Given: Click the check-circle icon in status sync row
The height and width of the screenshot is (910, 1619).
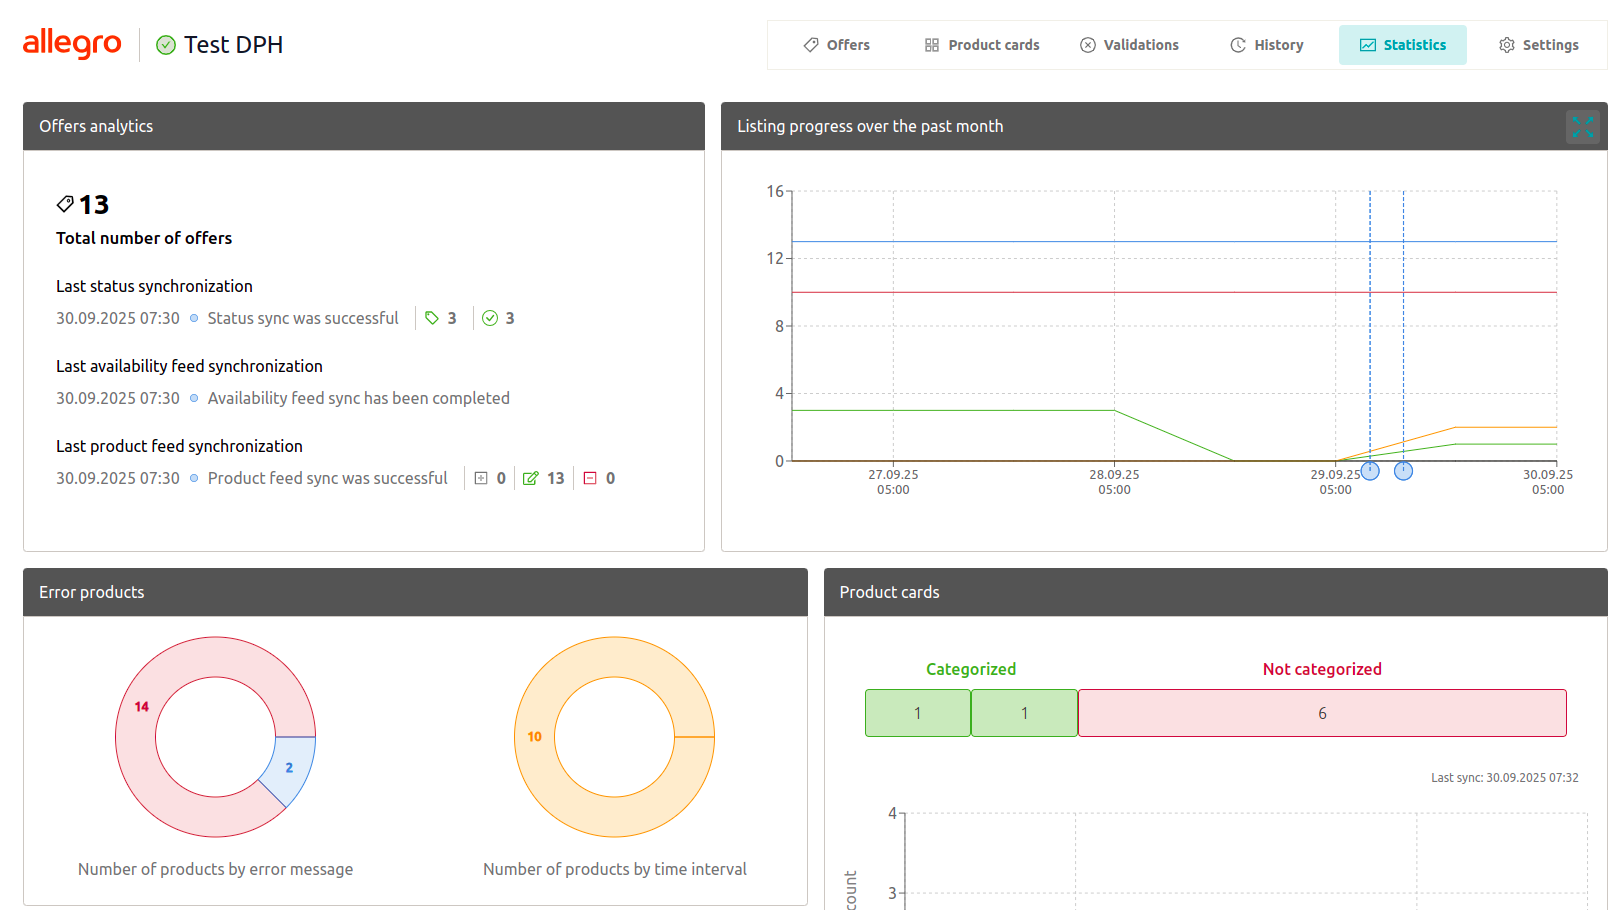Looking at the screenshot, I should 490,318.
